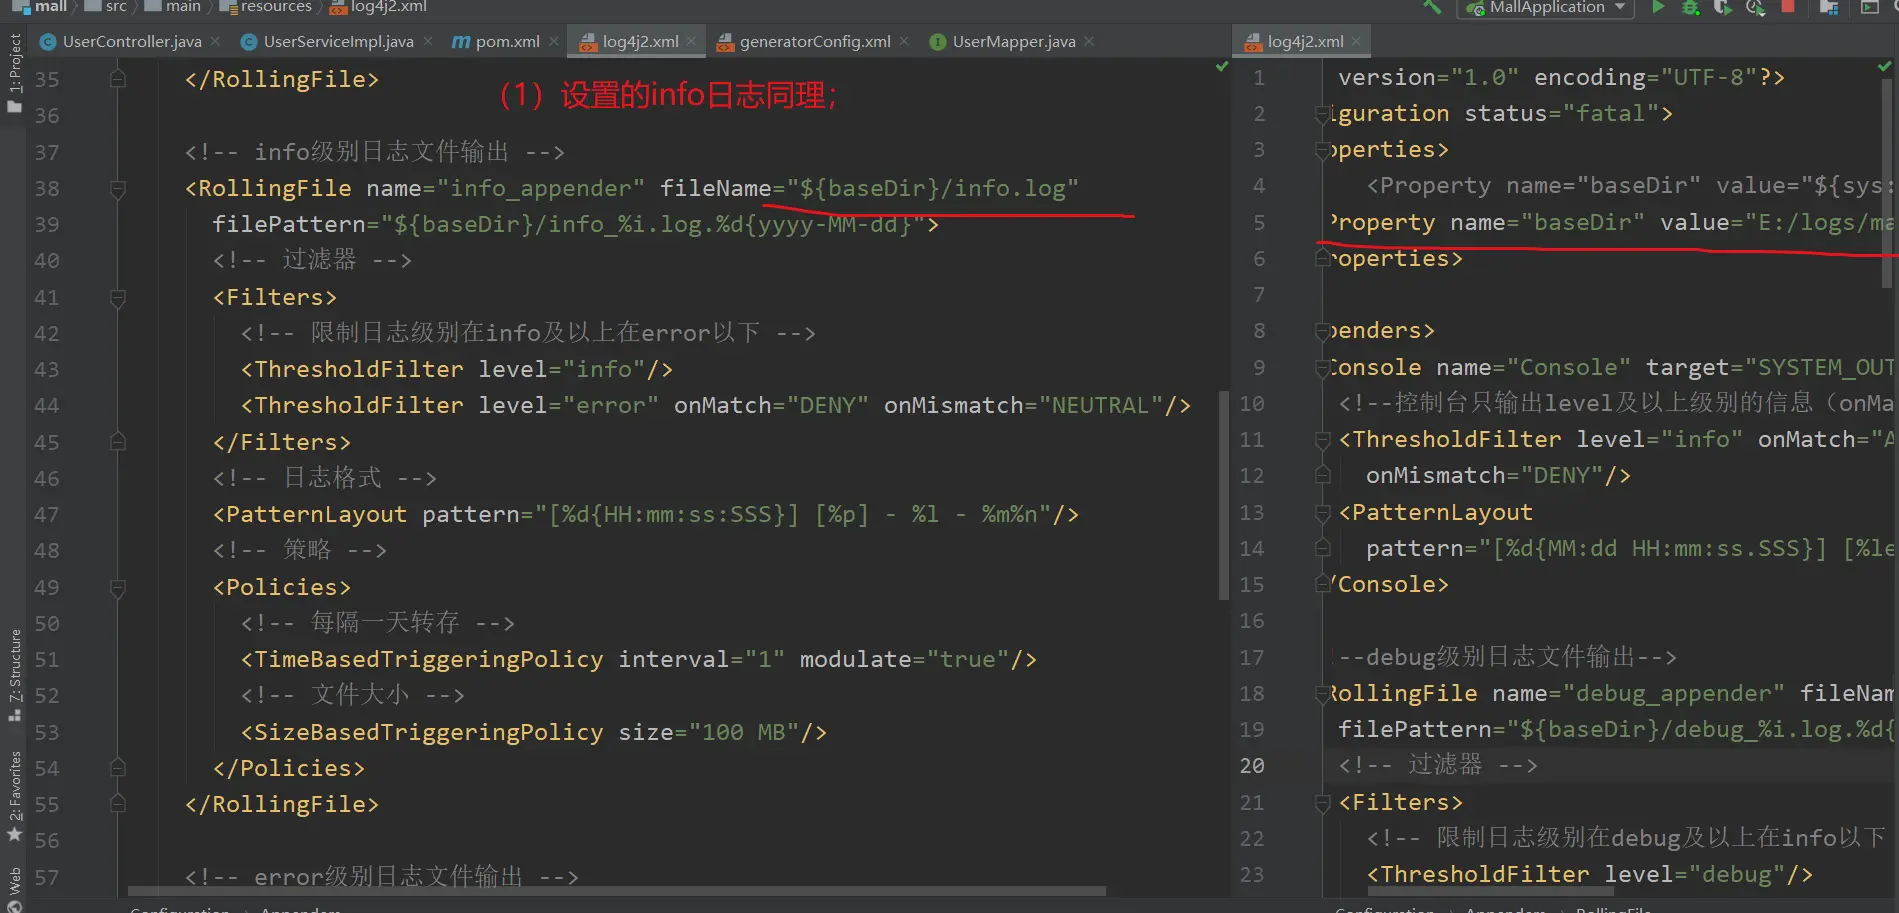Run MallApplication with coverage

coord(1722,7)
